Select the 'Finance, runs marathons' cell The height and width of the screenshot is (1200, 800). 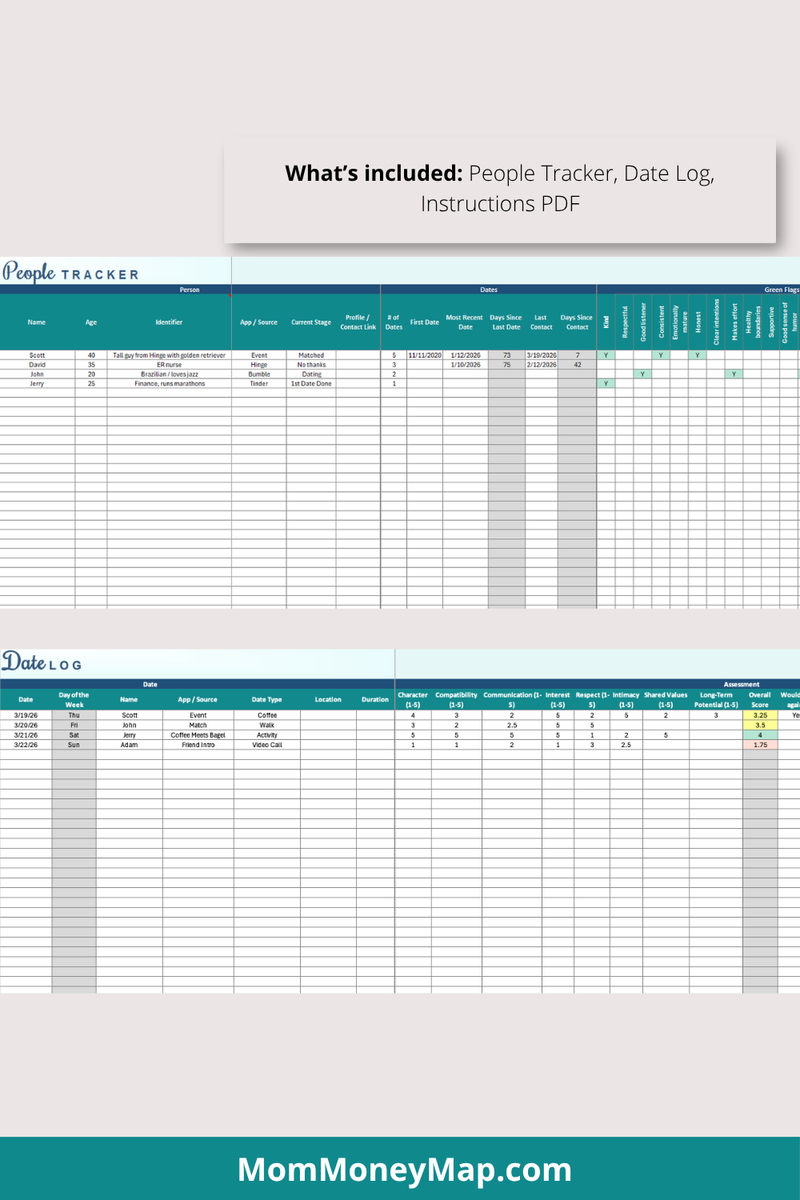click(169, 383)
